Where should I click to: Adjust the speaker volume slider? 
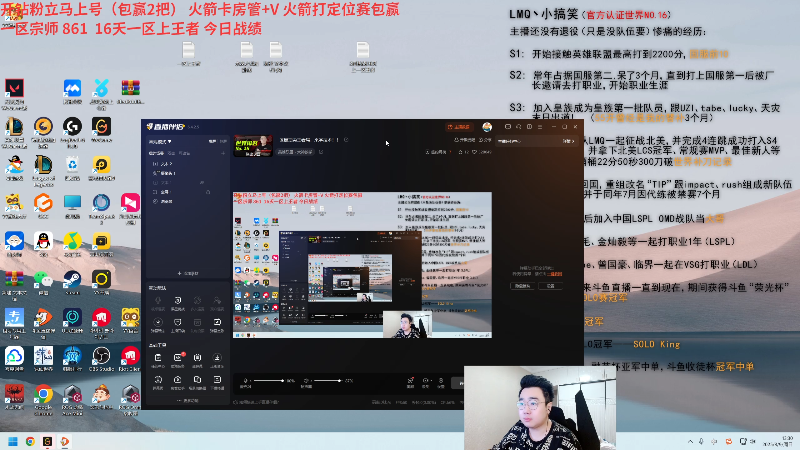point(327,381)
